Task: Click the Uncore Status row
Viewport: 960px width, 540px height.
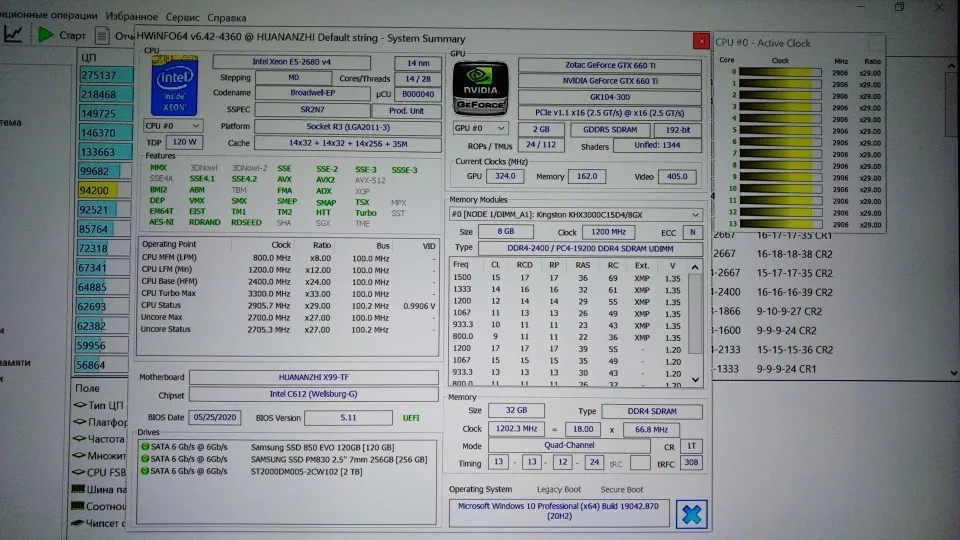Action: (x=288, y=329)
